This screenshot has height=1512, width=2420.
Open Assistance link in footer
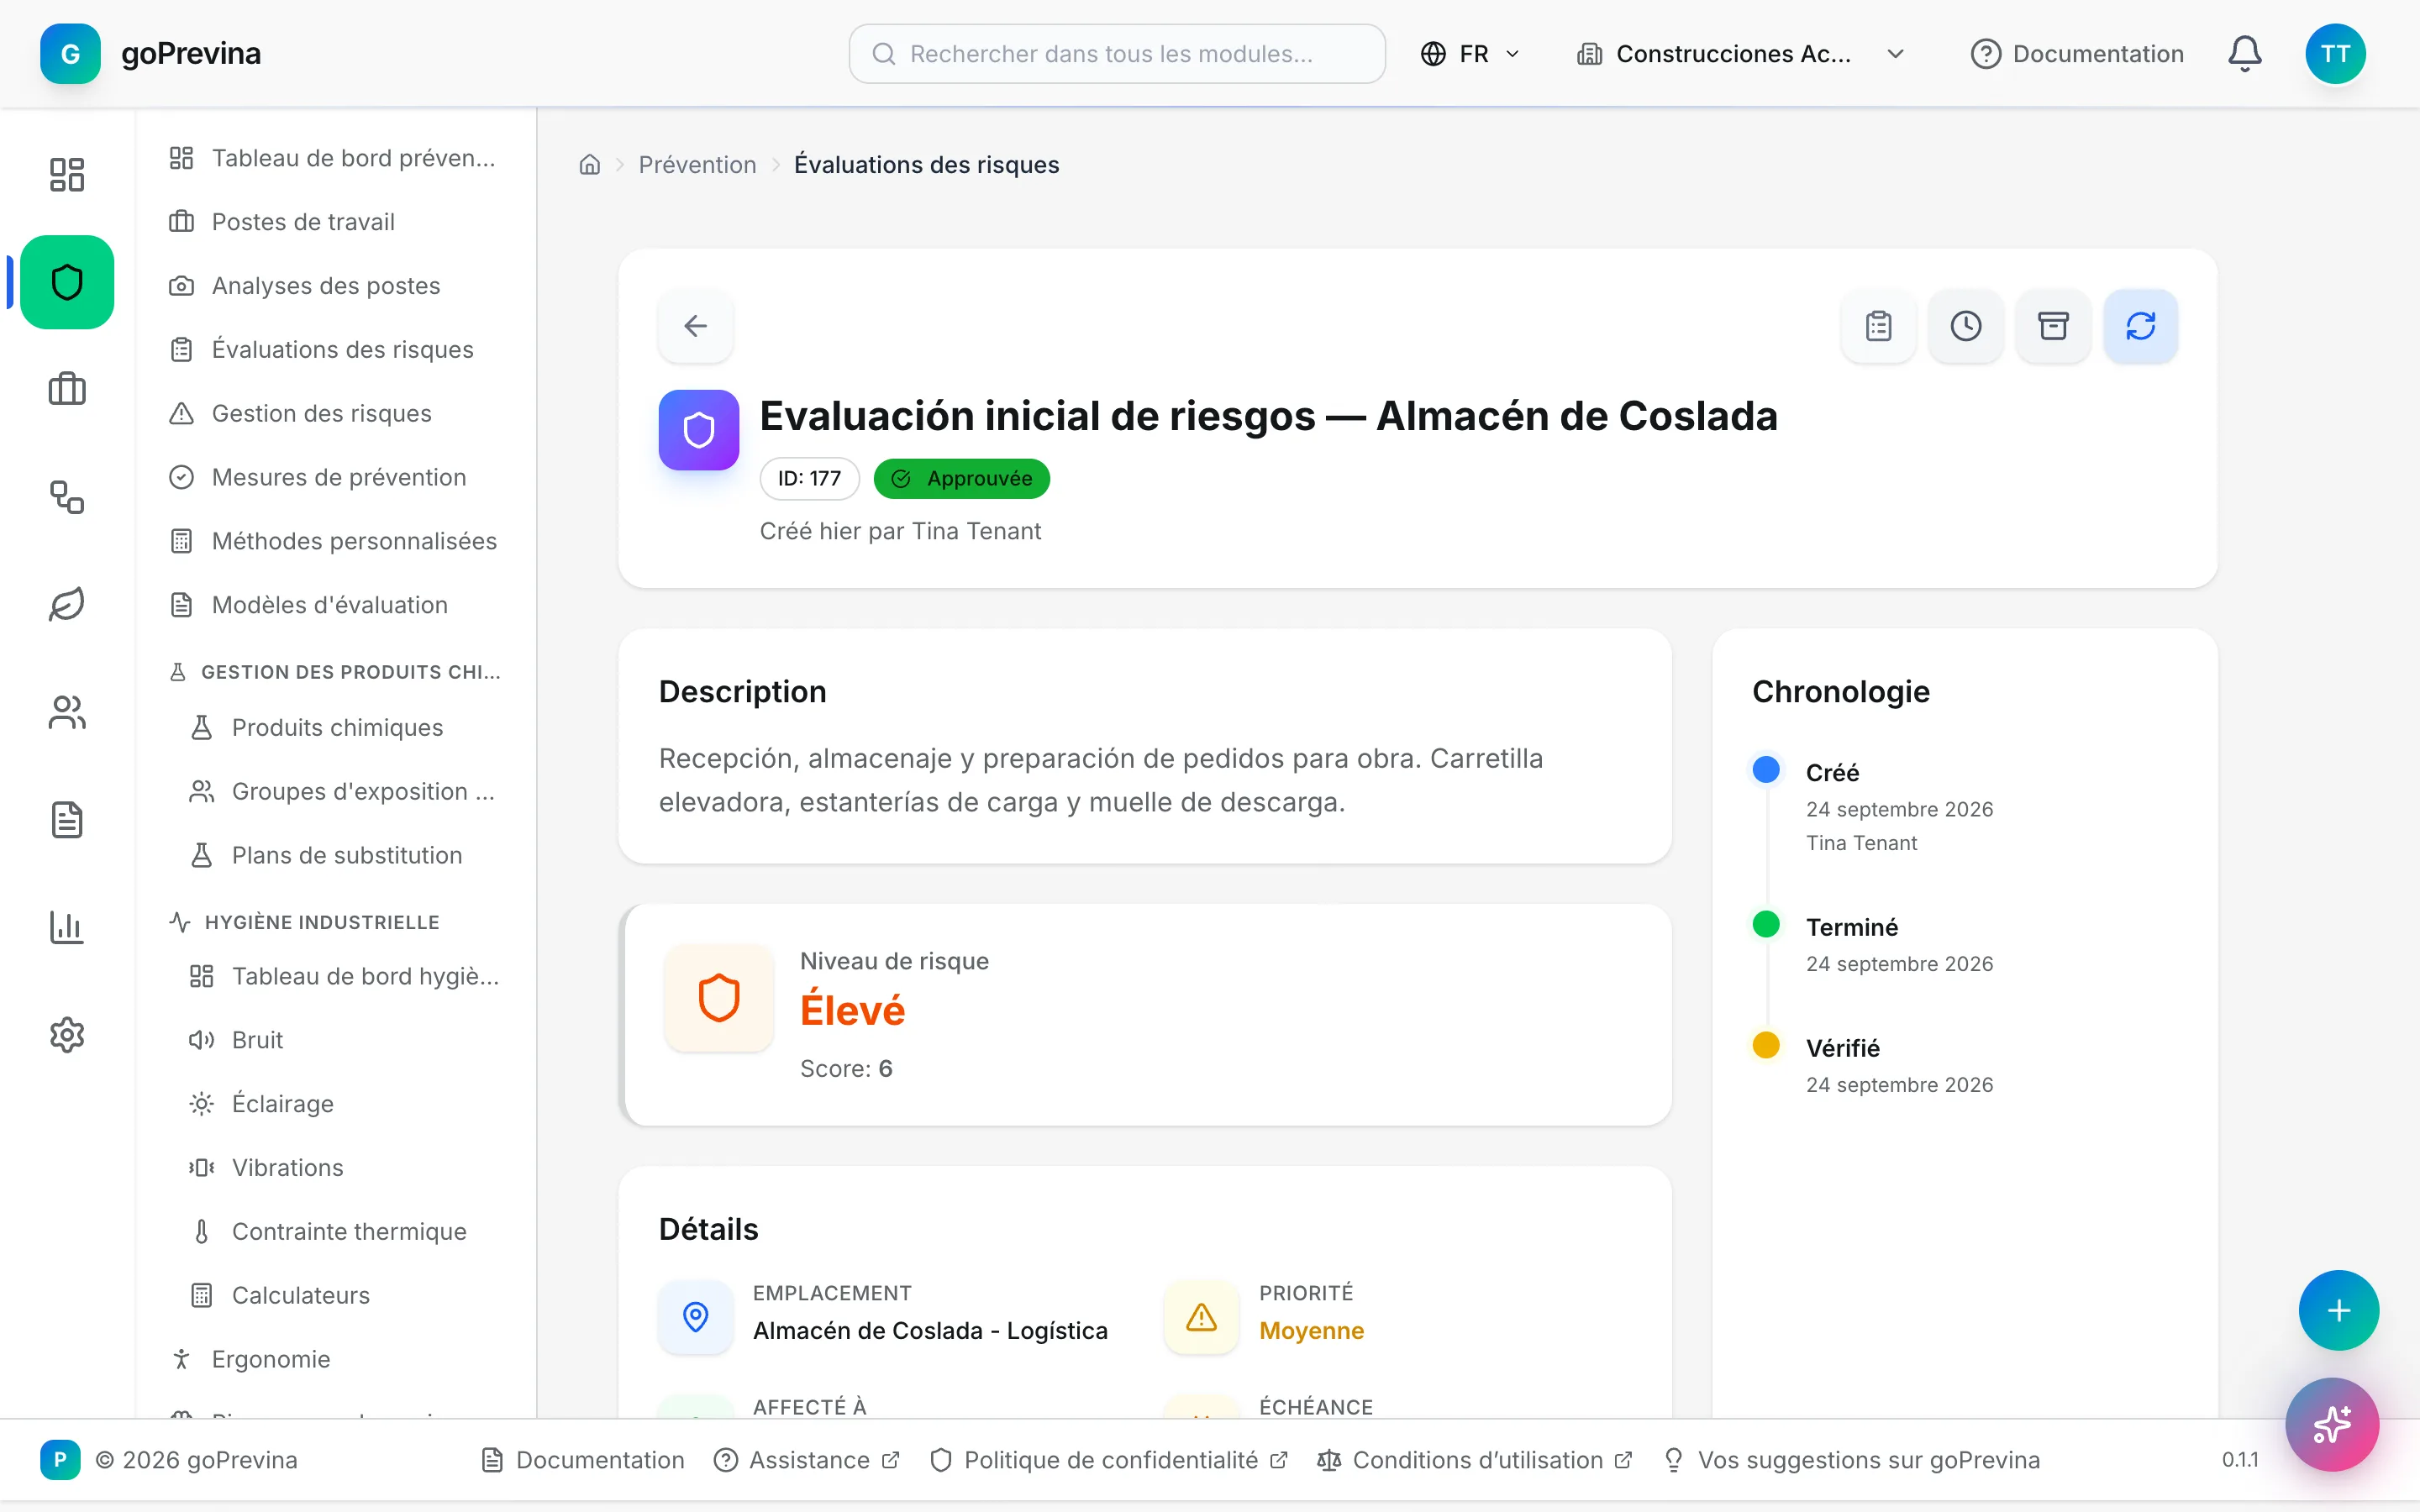[x=807, y=1460]
